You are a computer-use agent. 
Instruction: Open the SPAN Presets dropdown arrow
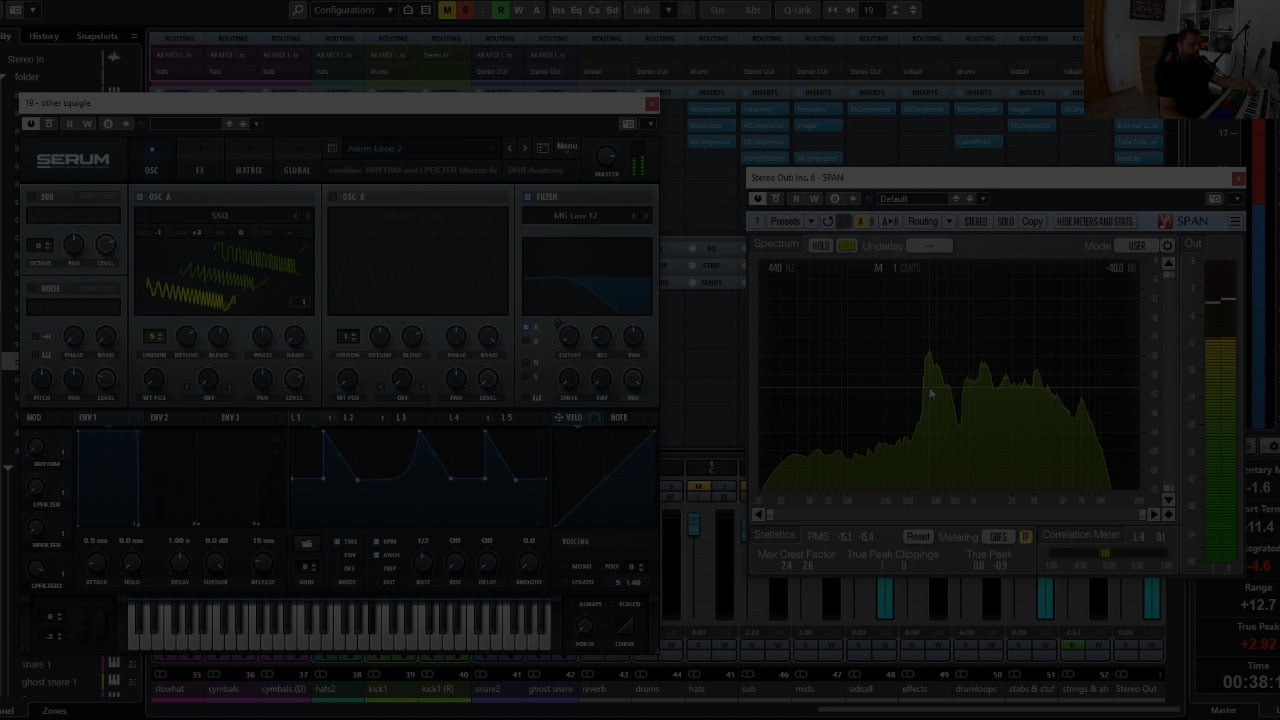tap(811, 221)
